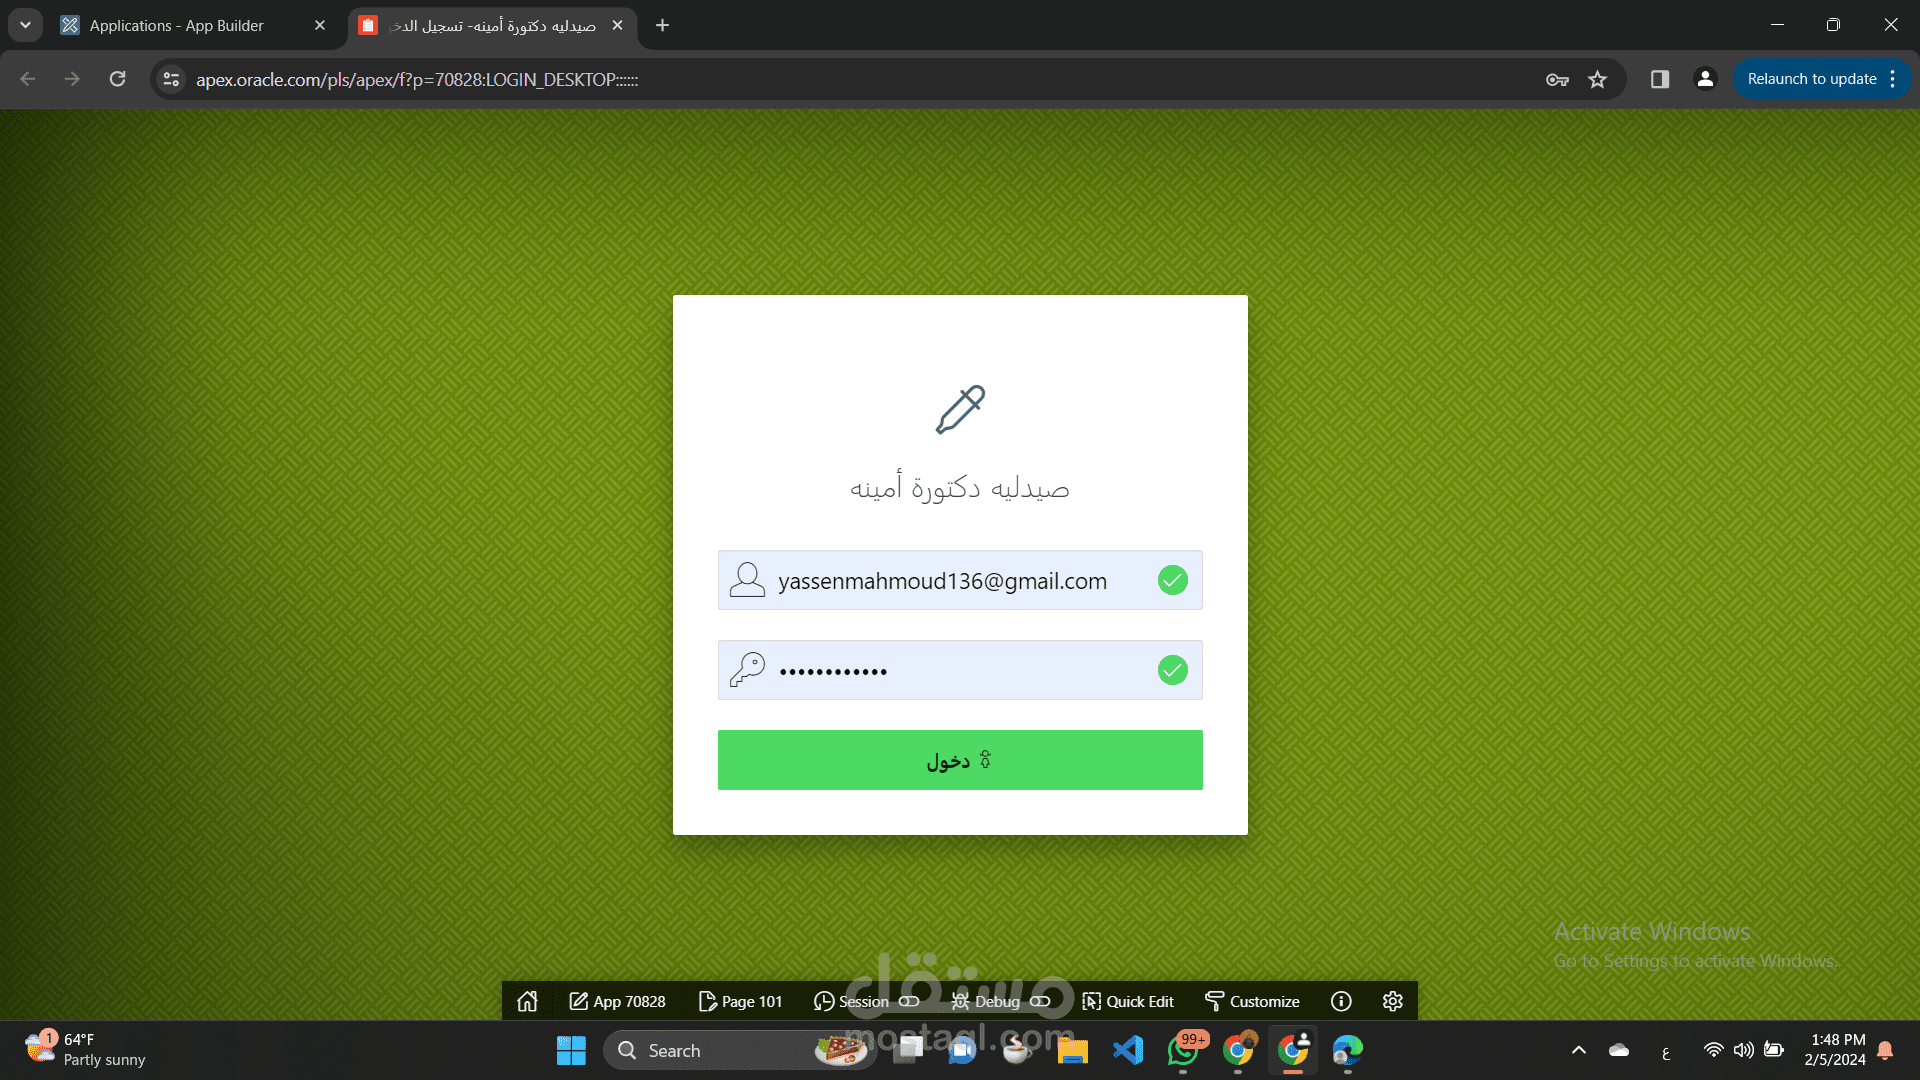Open File Explorer from the taskbar
1920x1080 pixels.
(1072, 1050)
